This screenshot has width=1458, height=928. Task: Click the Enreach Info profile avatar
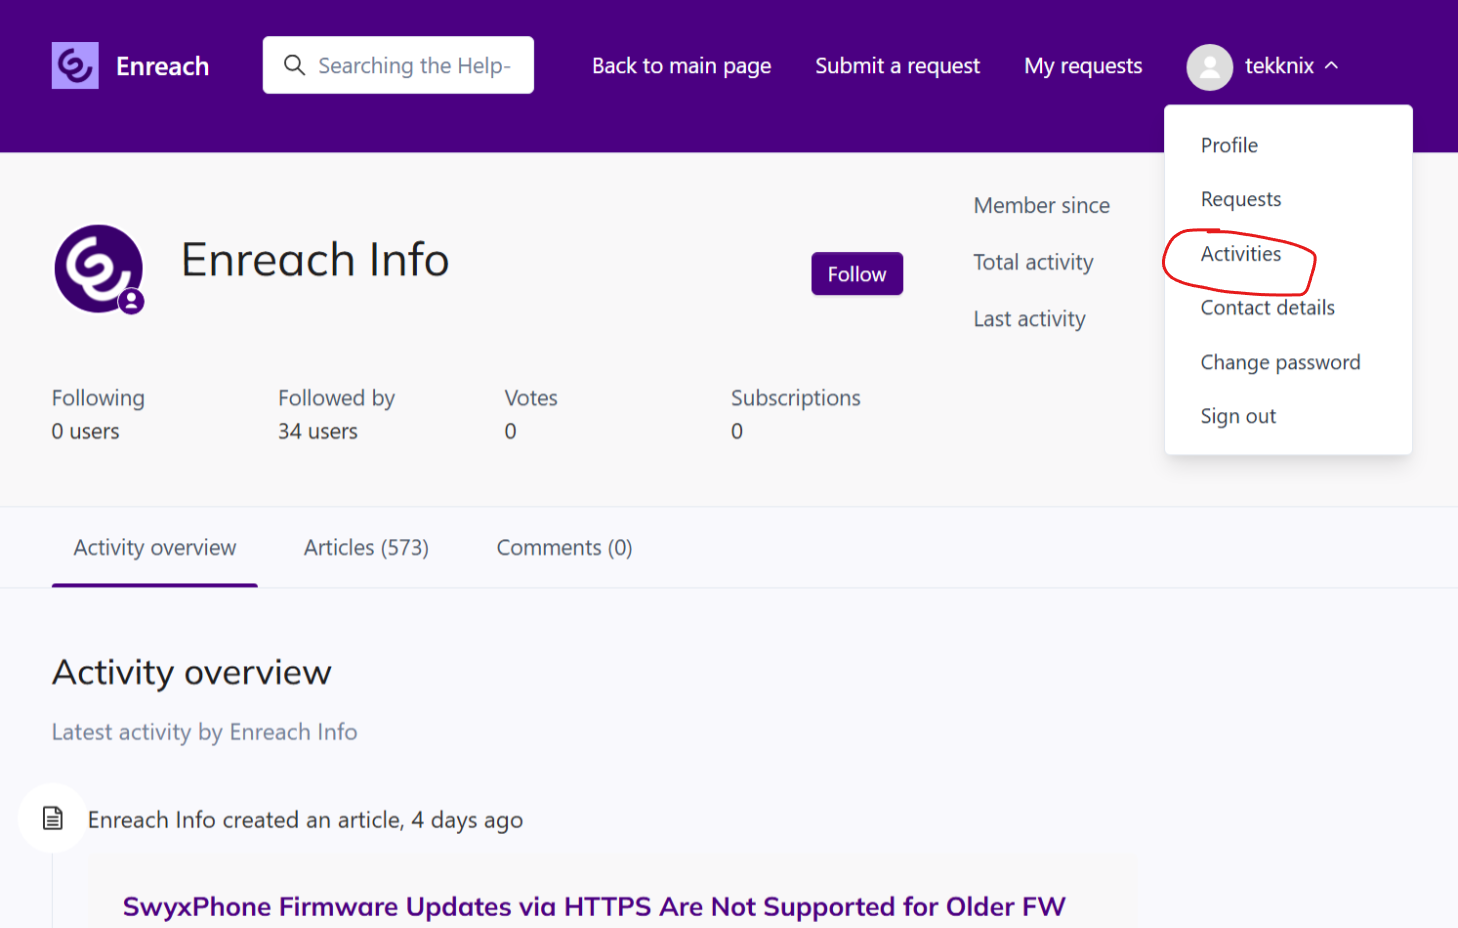pyautogui.click(x=99, y=269)
